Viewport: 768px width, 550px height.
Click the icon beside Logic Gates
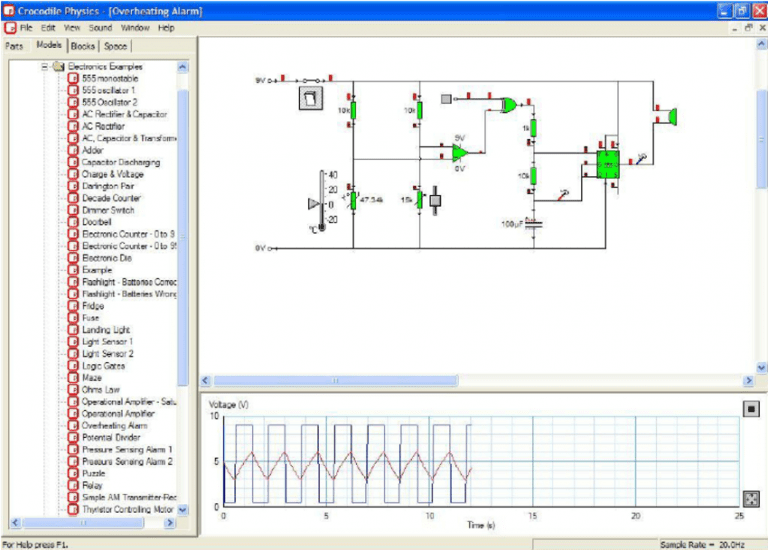coord(73,366)
